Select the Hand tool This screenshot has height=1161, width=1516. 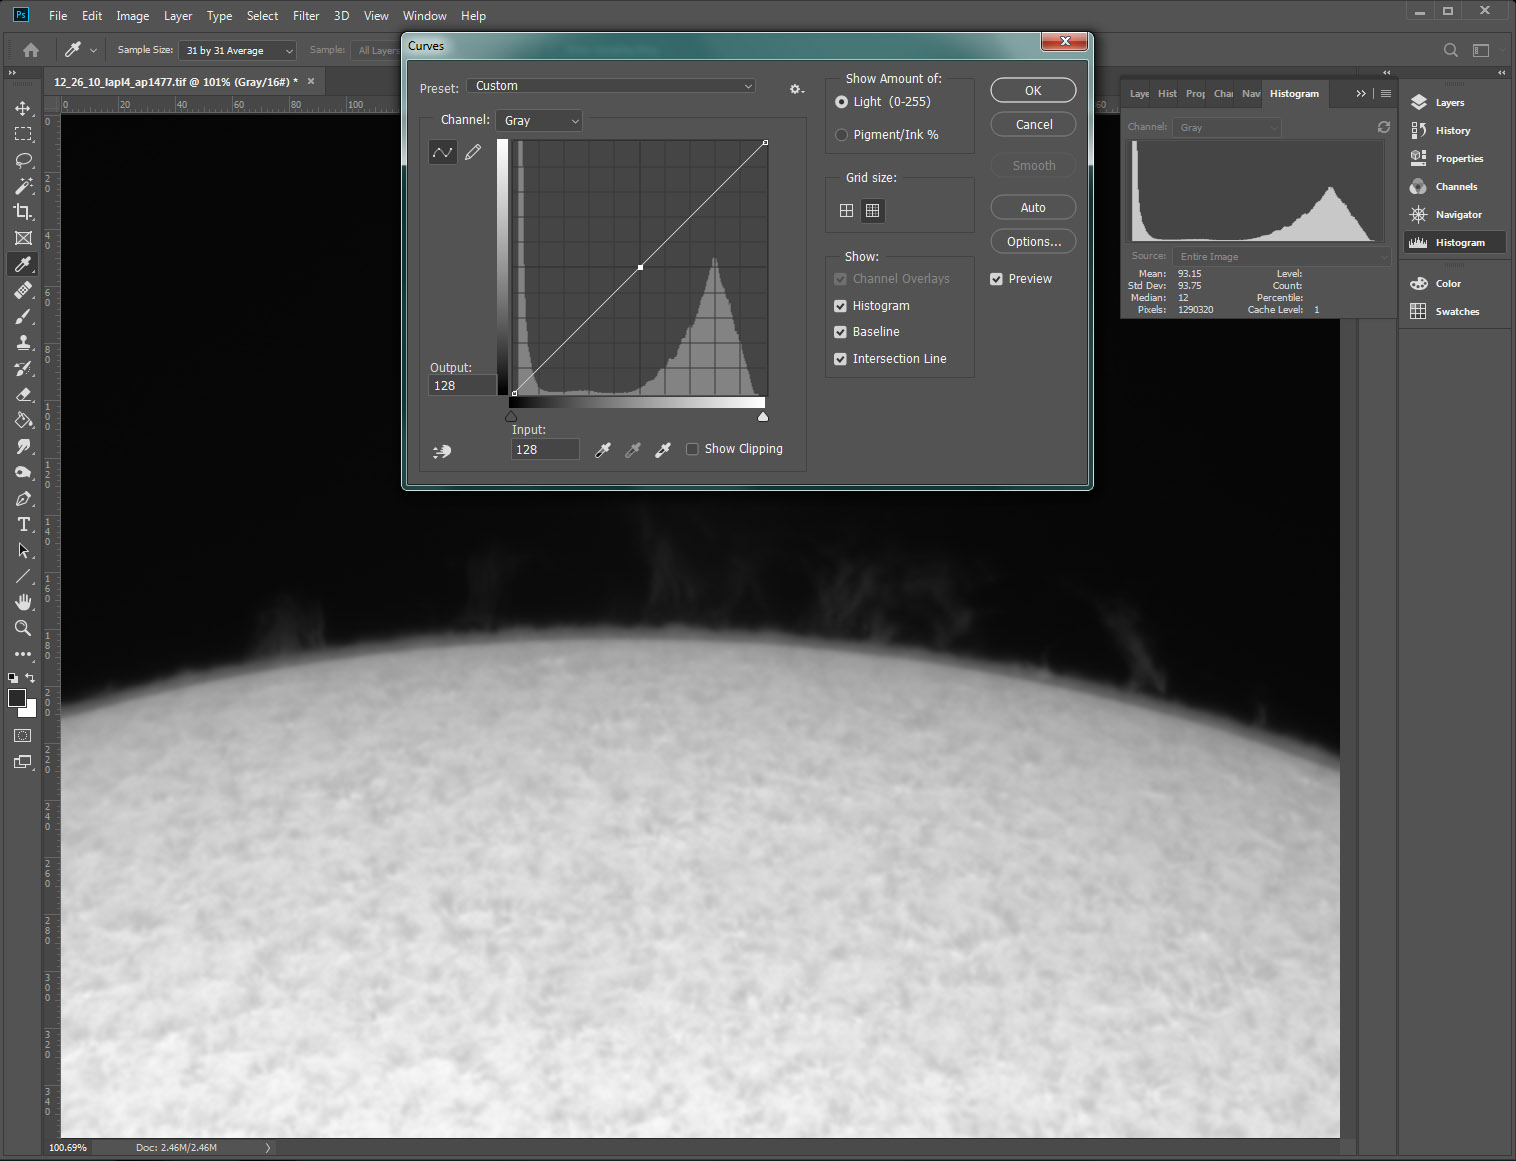pos(23,602)
